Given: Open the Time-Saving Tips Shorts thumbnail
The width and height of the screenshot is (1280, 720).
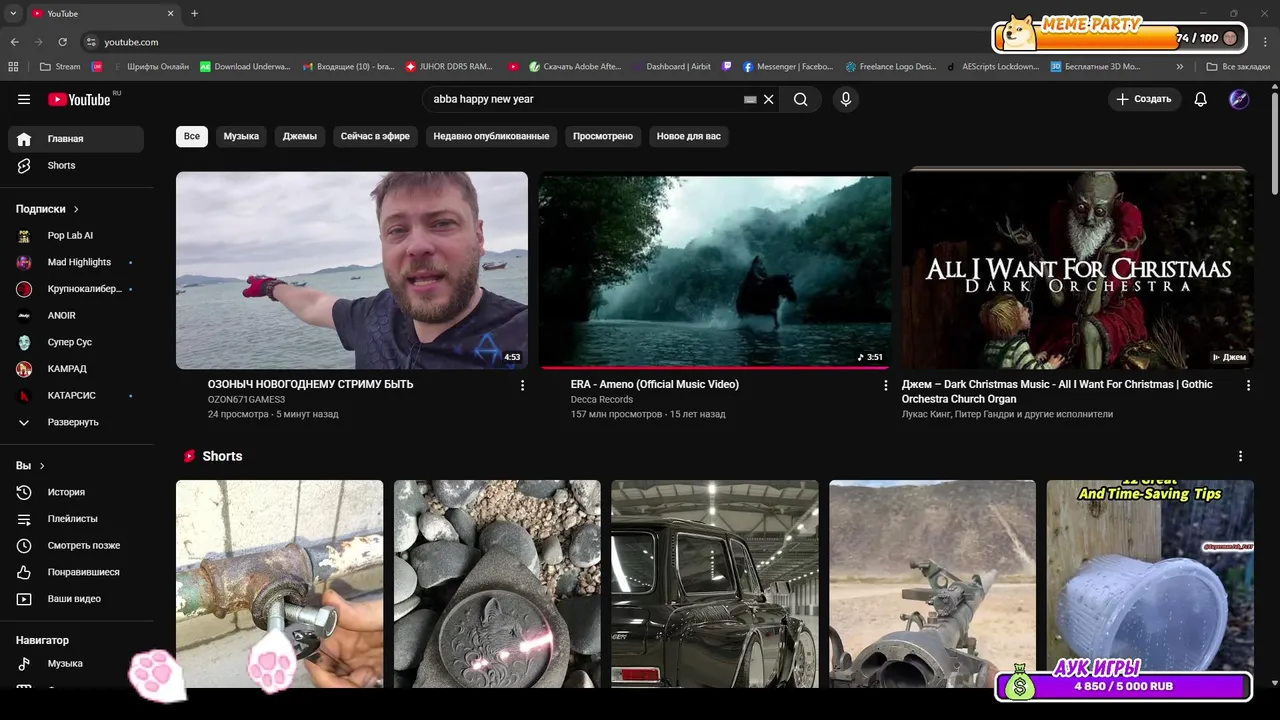Looking at the screenshot, I should [x=1150, y=584].
